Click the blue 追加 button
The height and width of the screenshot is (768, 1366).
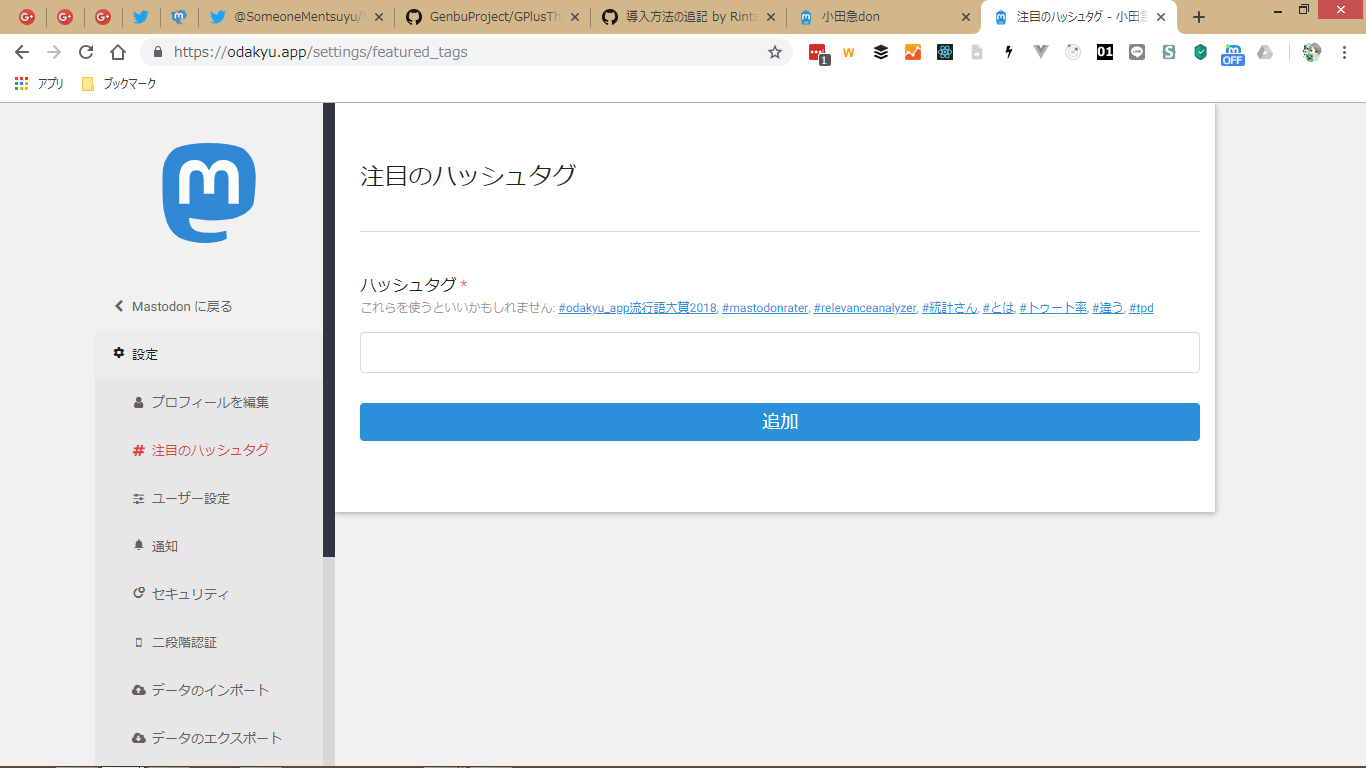click(x=779, y=422)
